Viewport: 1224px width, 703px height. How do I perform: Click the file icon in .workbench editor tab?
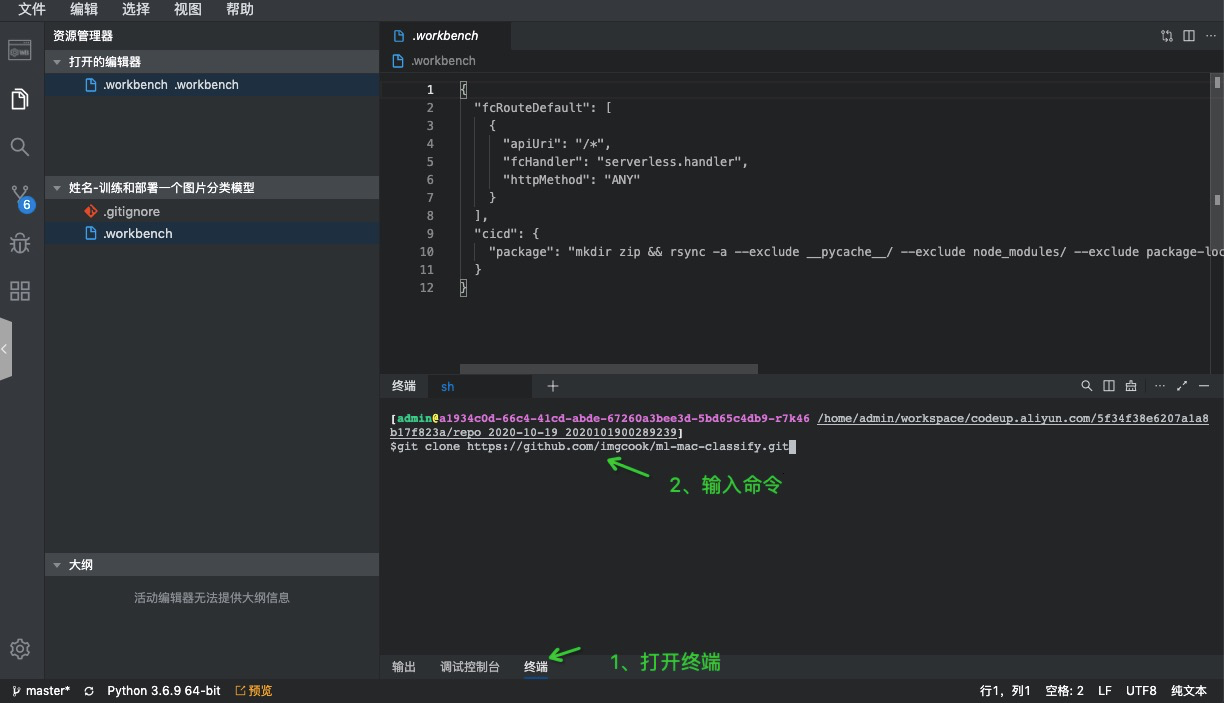click(x=399, y=36)
